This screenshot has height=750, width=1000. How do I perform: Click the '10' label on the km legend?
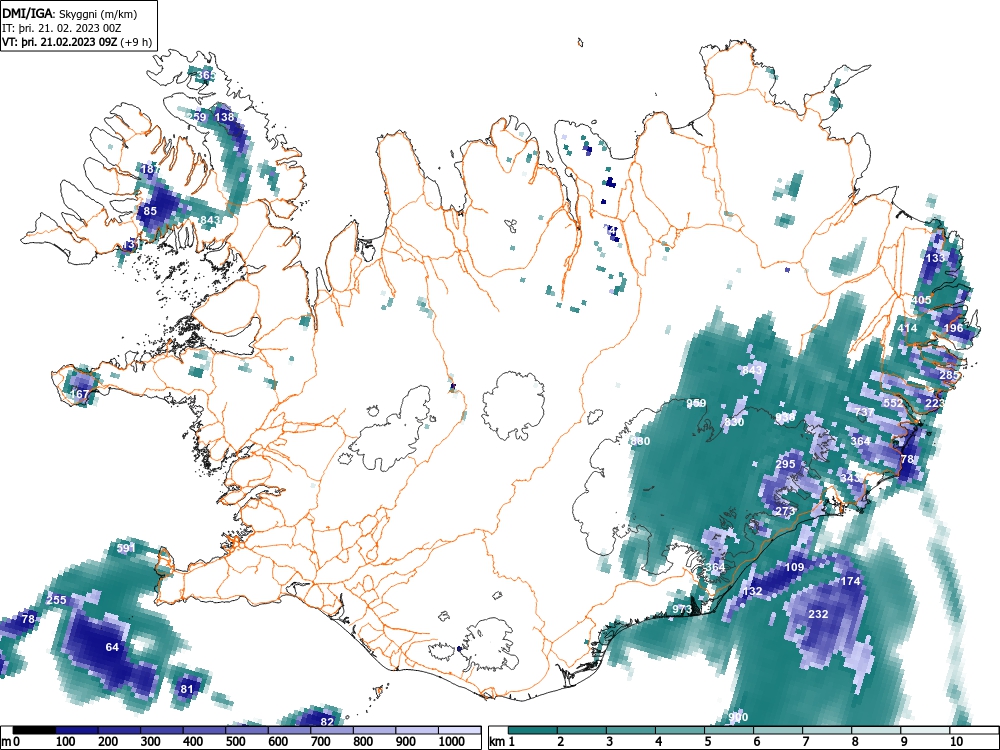pos(955,741)
